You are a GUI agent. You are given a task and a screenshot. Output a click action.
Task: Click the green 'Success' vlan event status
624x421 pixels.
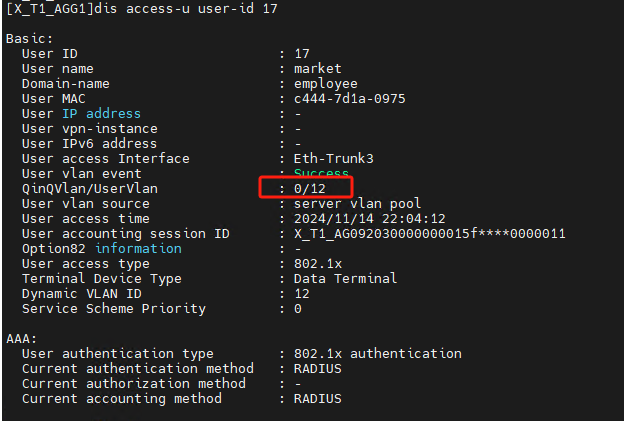coord(321,174)
